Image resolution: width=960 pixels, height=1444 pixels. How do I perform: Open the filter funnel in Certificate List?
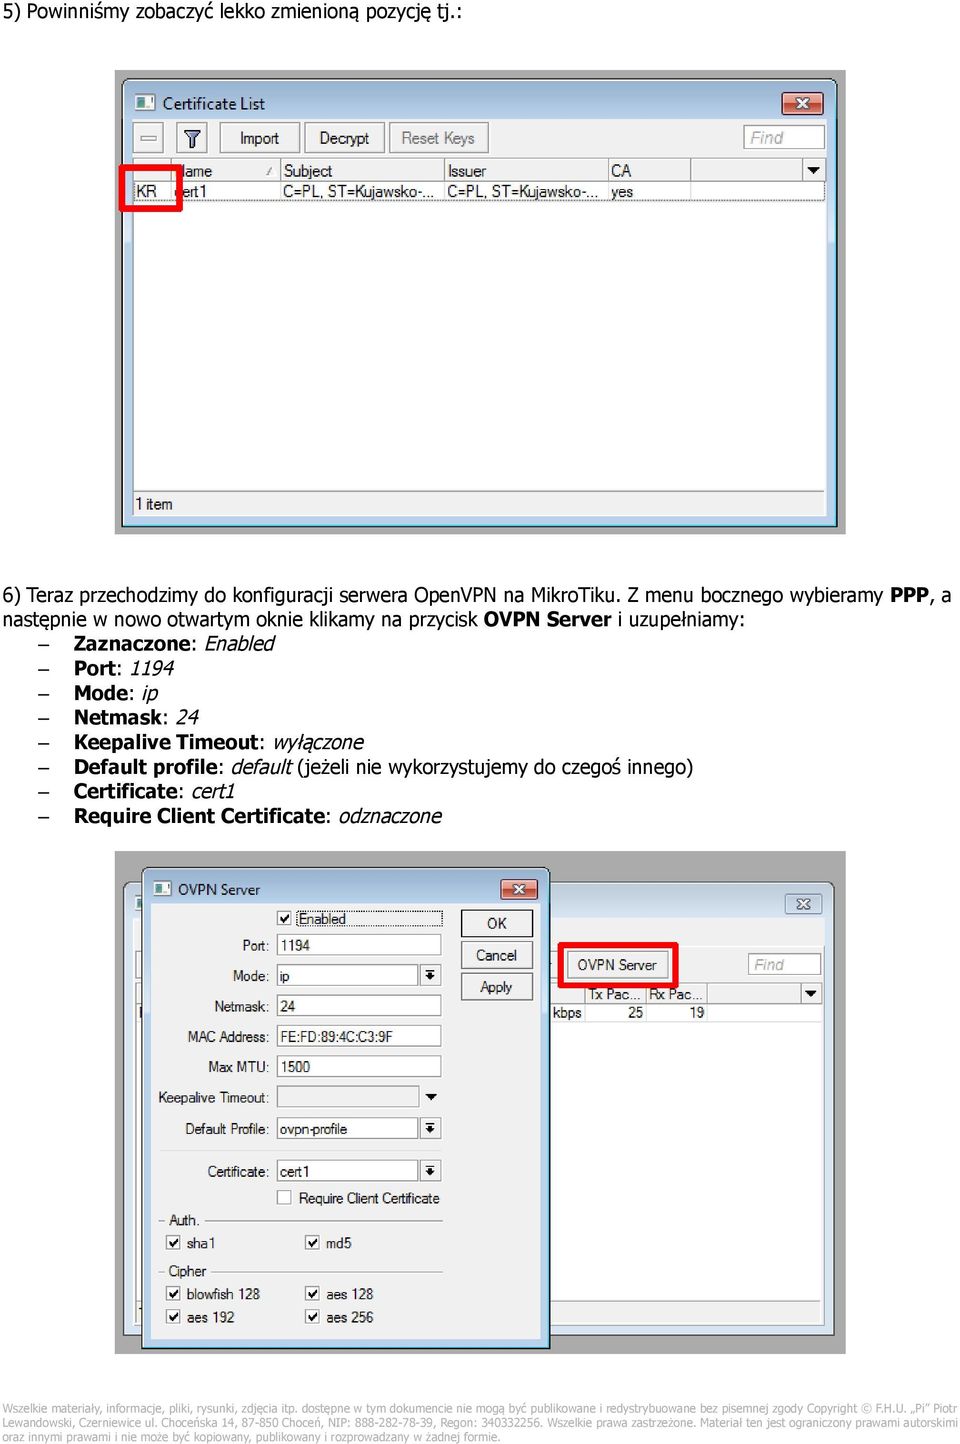pyautogui.click(x=192, y=138)
